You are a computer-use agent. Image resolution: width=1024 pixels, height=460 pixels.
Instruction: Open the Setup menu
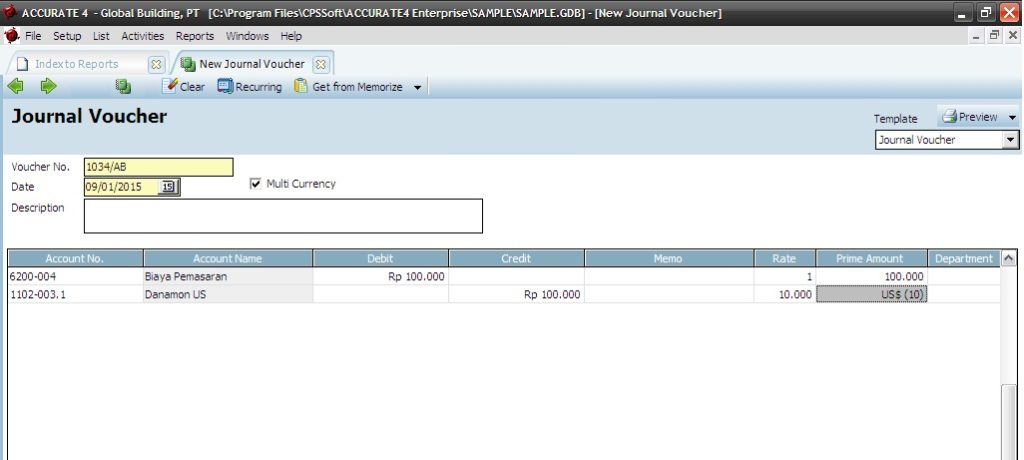67,36
